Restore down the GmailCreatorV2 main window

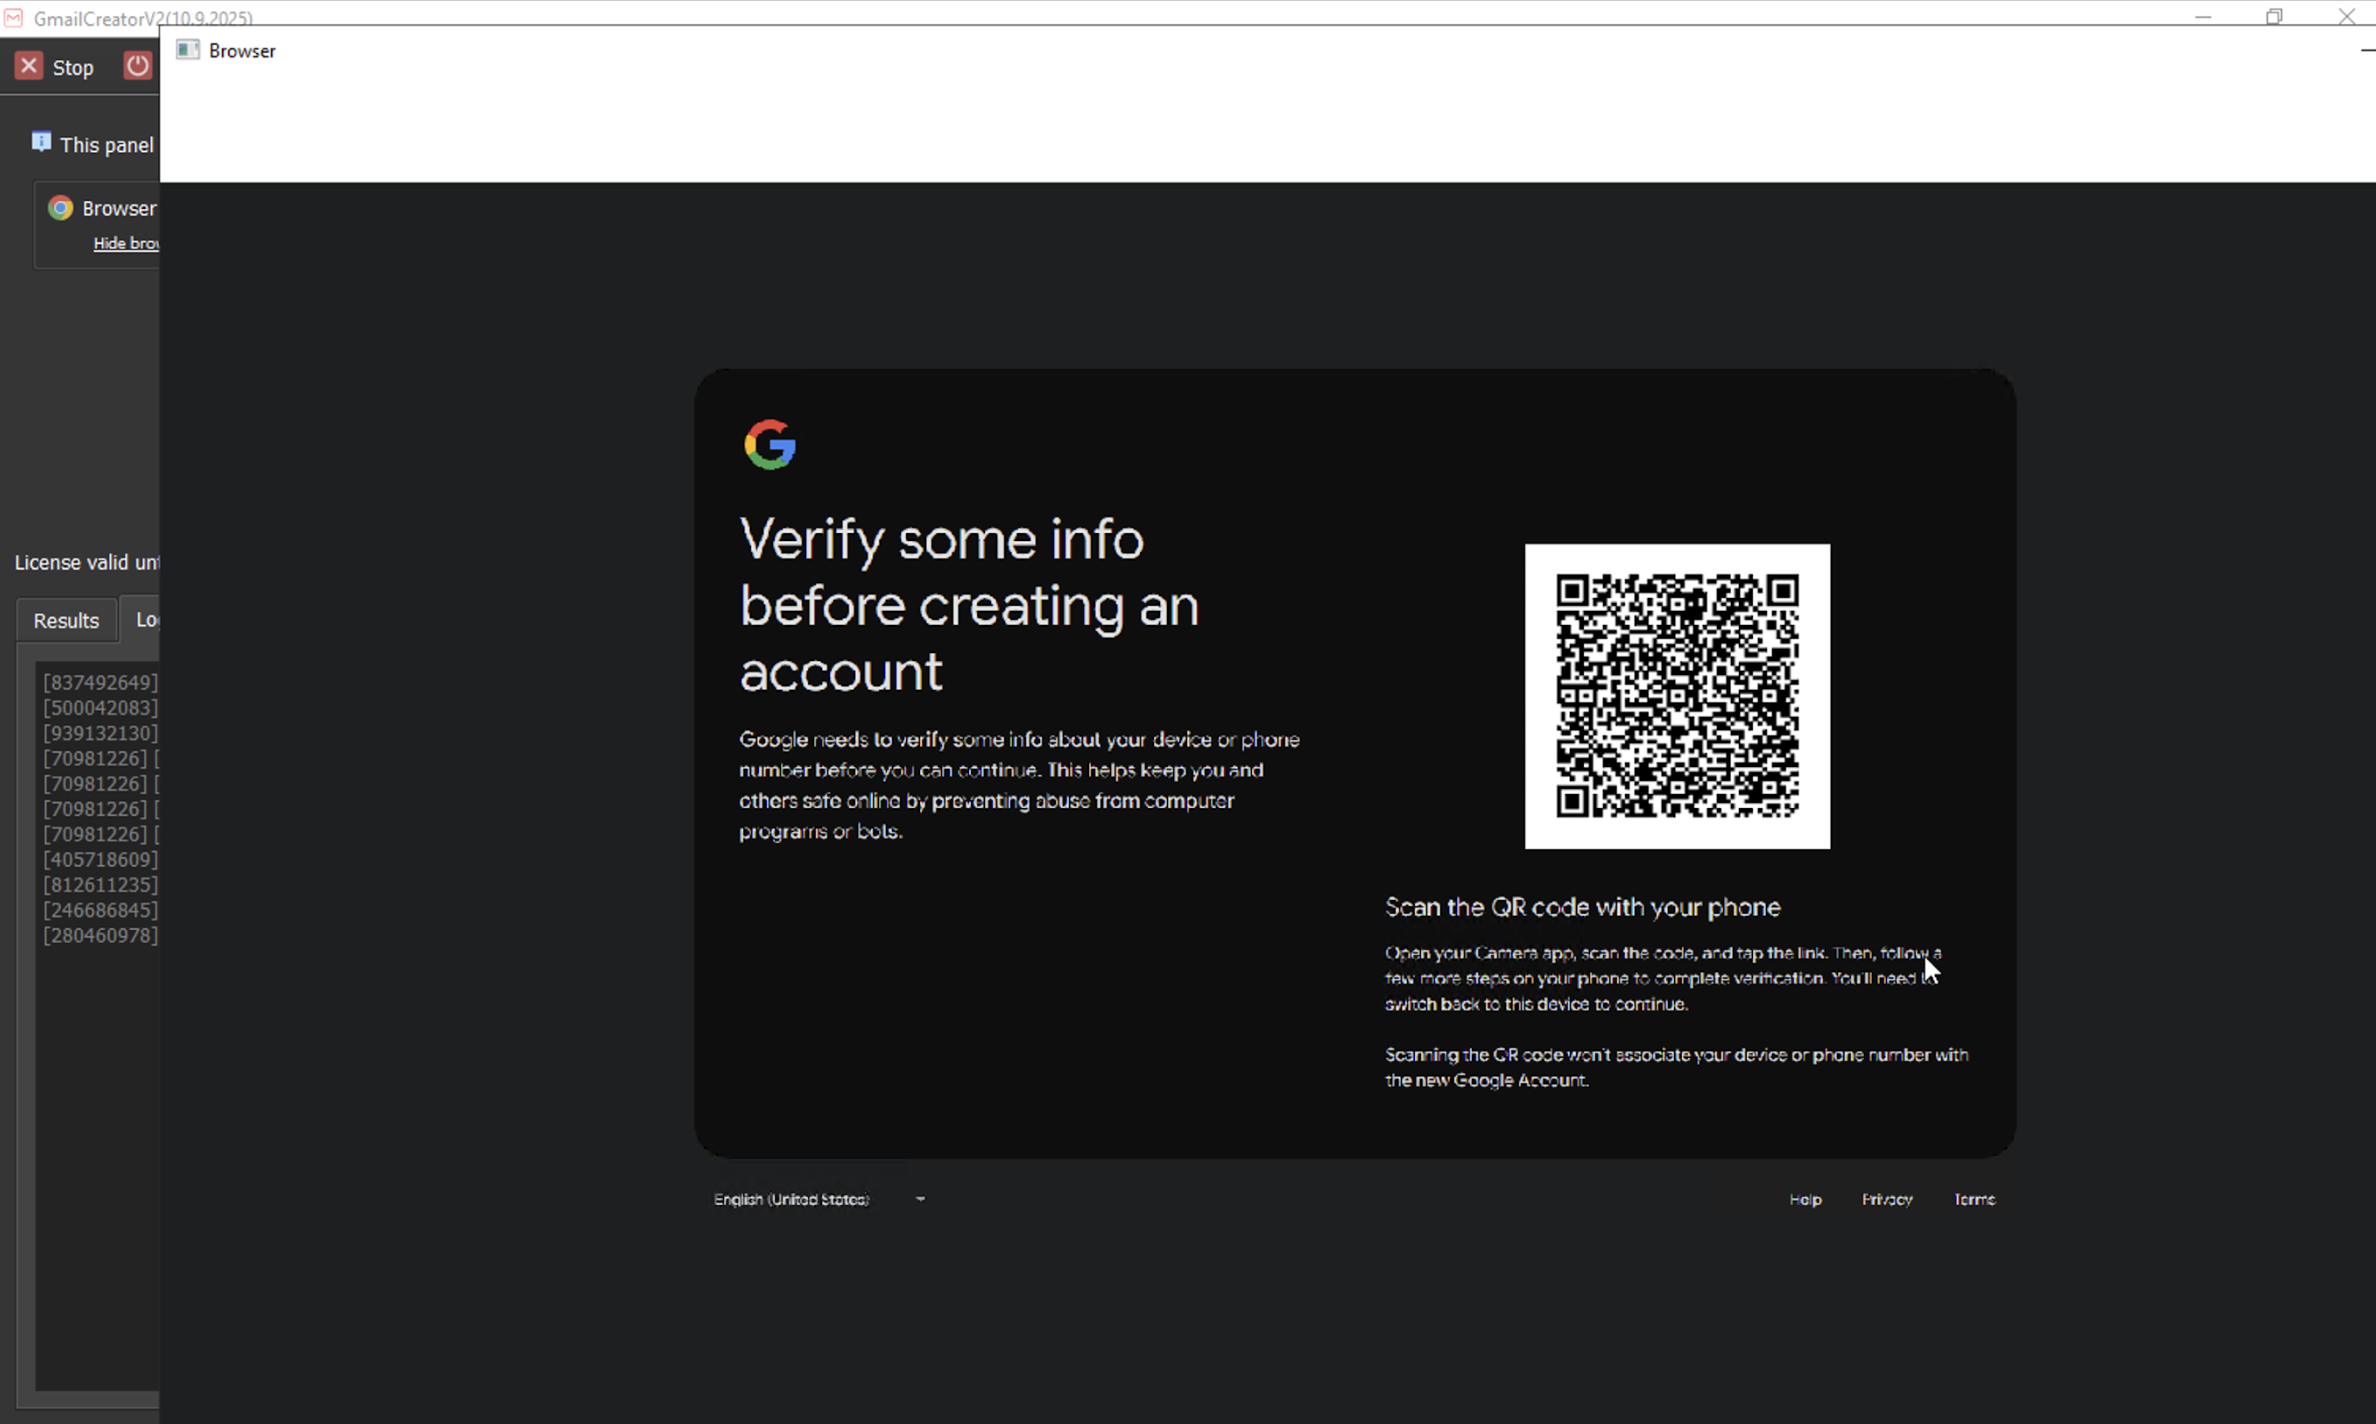point(2274,15)
